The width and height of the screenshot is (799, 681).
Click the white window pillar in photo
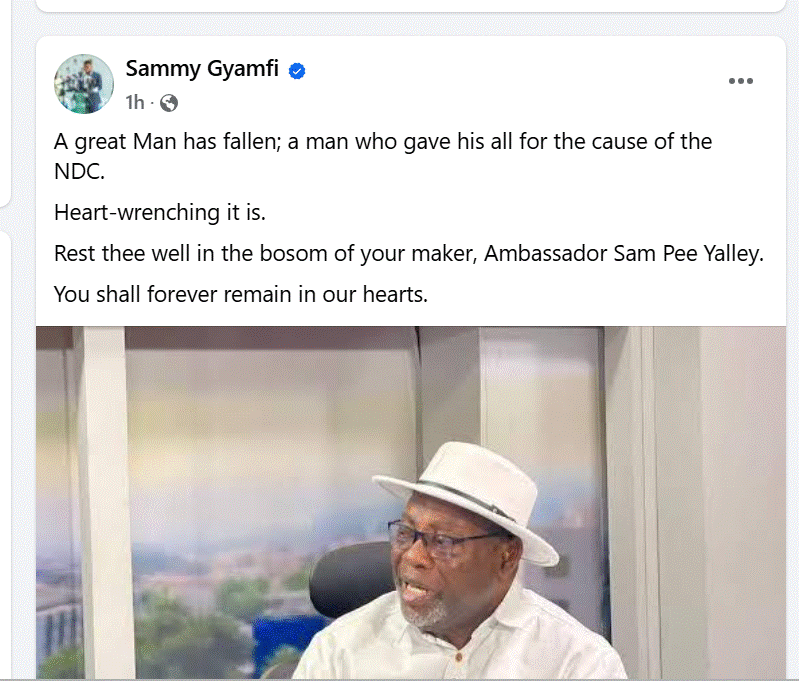point(102,502)
